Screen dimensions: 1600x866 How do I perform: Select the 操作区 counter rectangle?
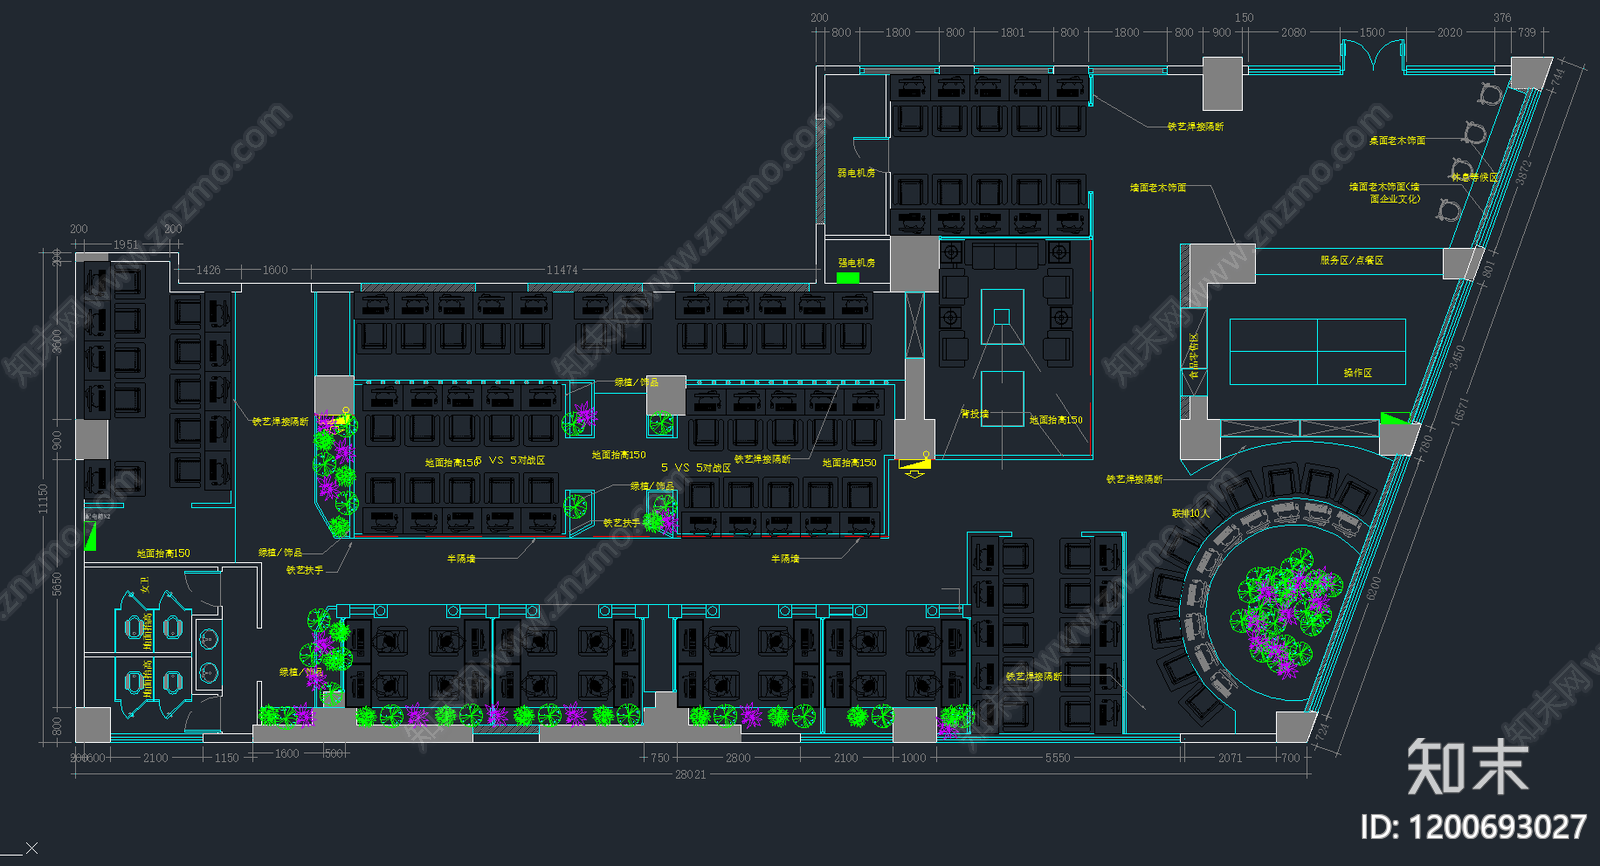[1317, 351]
